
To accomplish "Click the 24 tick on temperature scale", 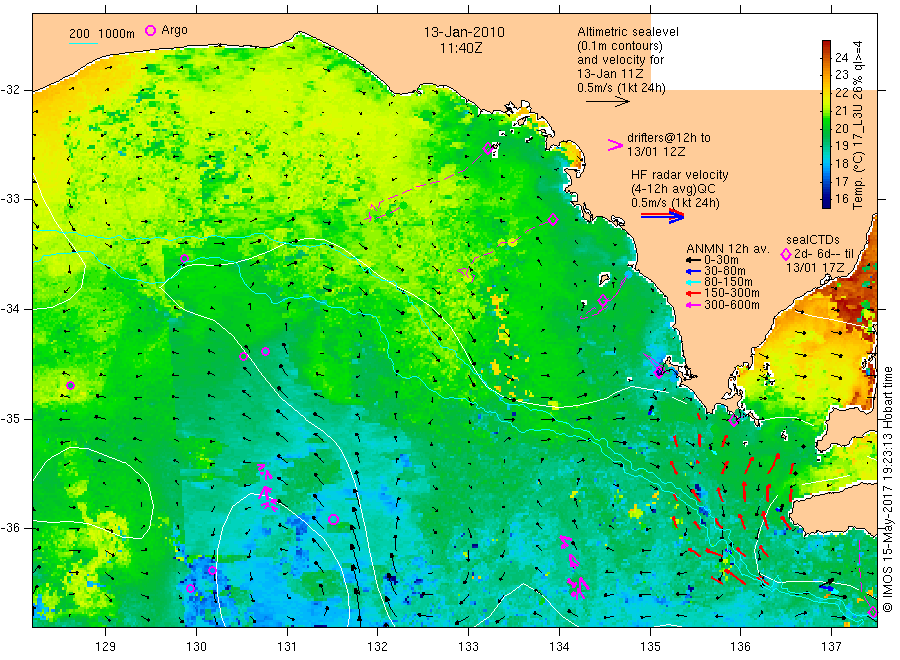I will tap(841, 57).
